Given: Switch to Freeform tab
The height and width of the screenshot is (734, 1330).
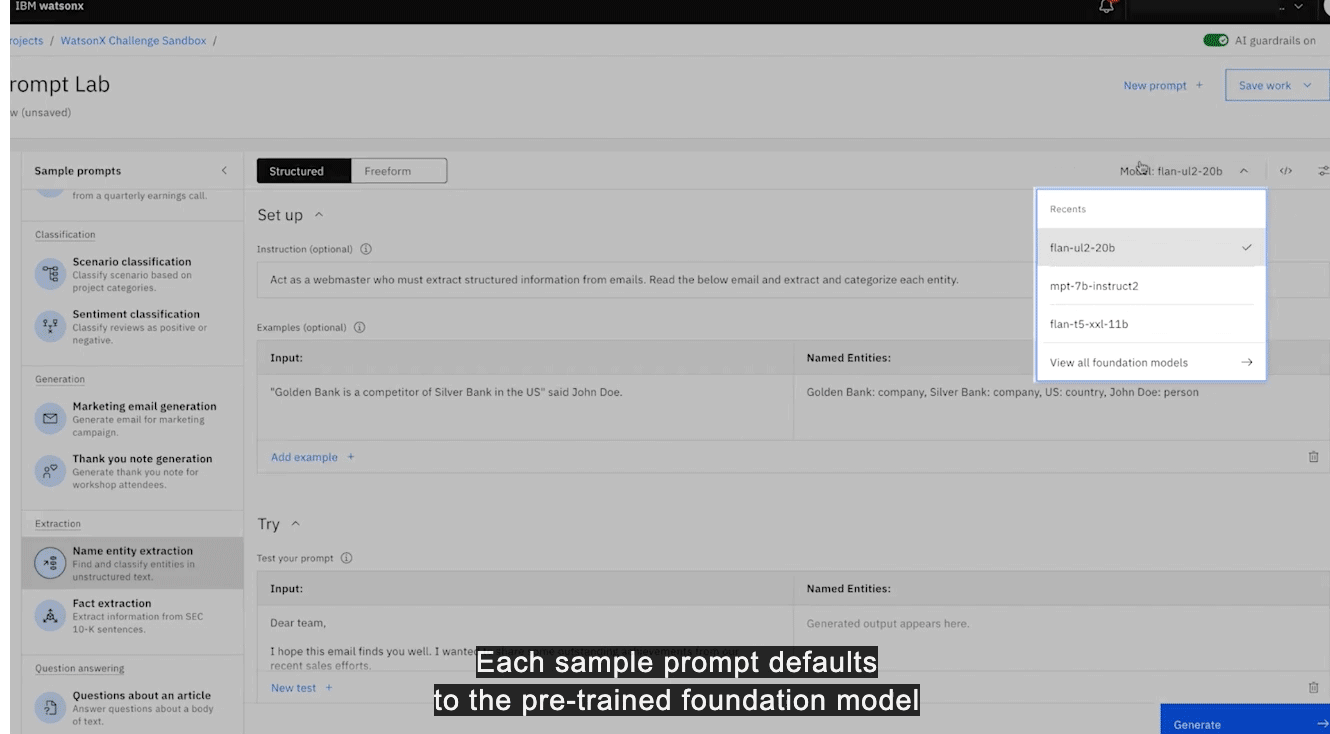Looking at the screenshot, I should [x=399, y=171].
